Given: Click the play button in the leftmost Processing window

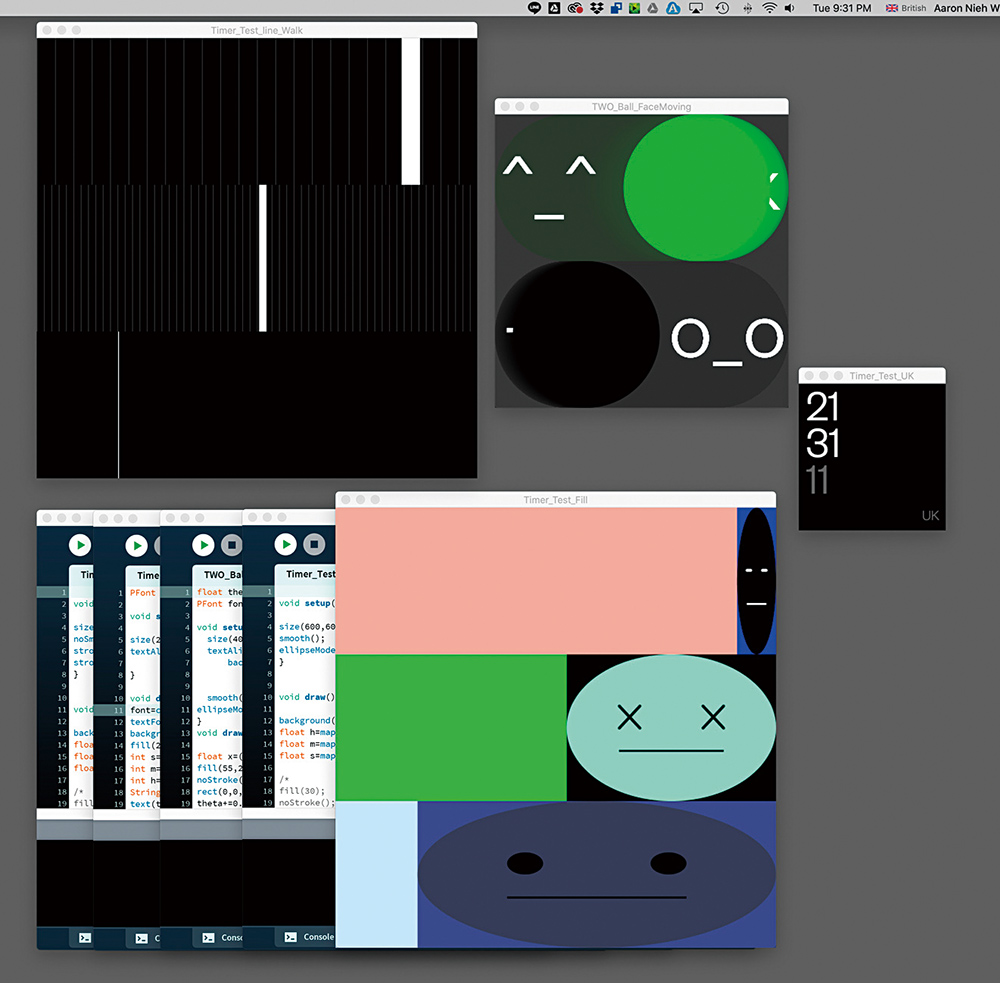Looking at the screenshot, I should (x=79, y=545).
